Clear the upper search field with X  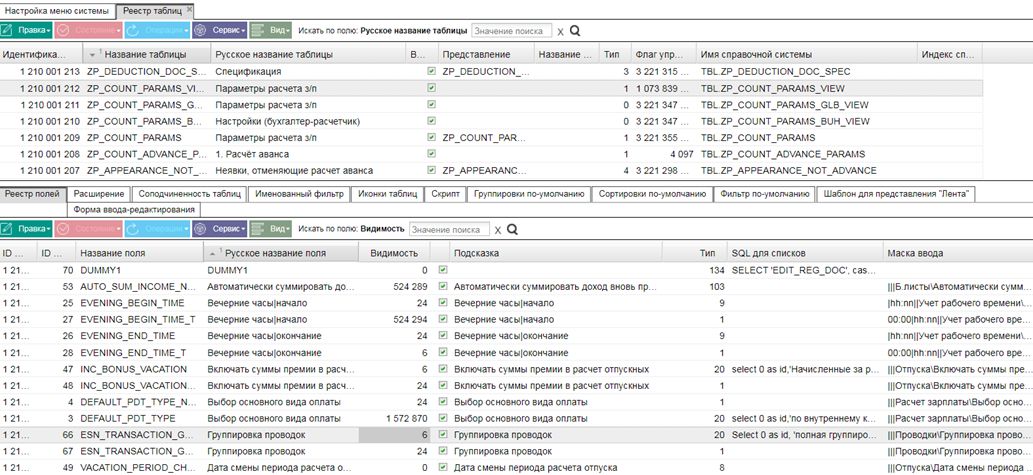[561, 32]
